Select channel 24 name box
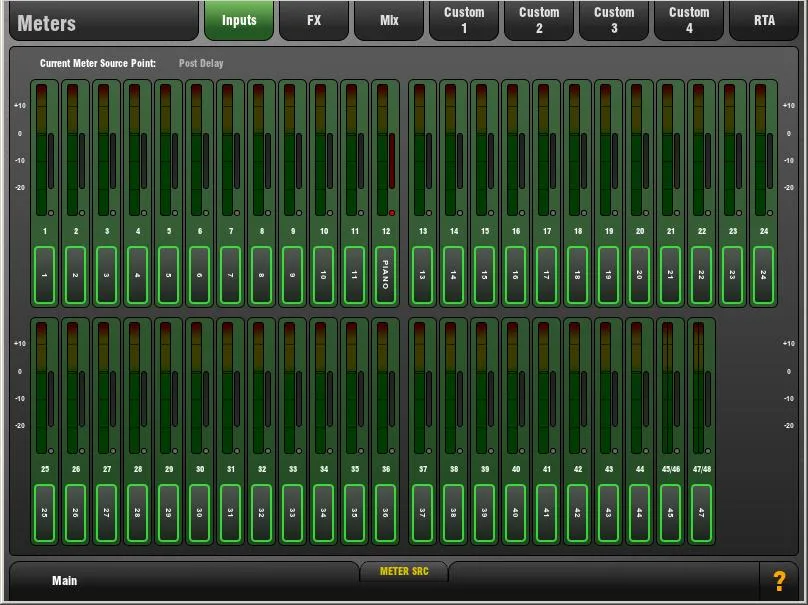The image size is (808, 605). tap(764, 275)
